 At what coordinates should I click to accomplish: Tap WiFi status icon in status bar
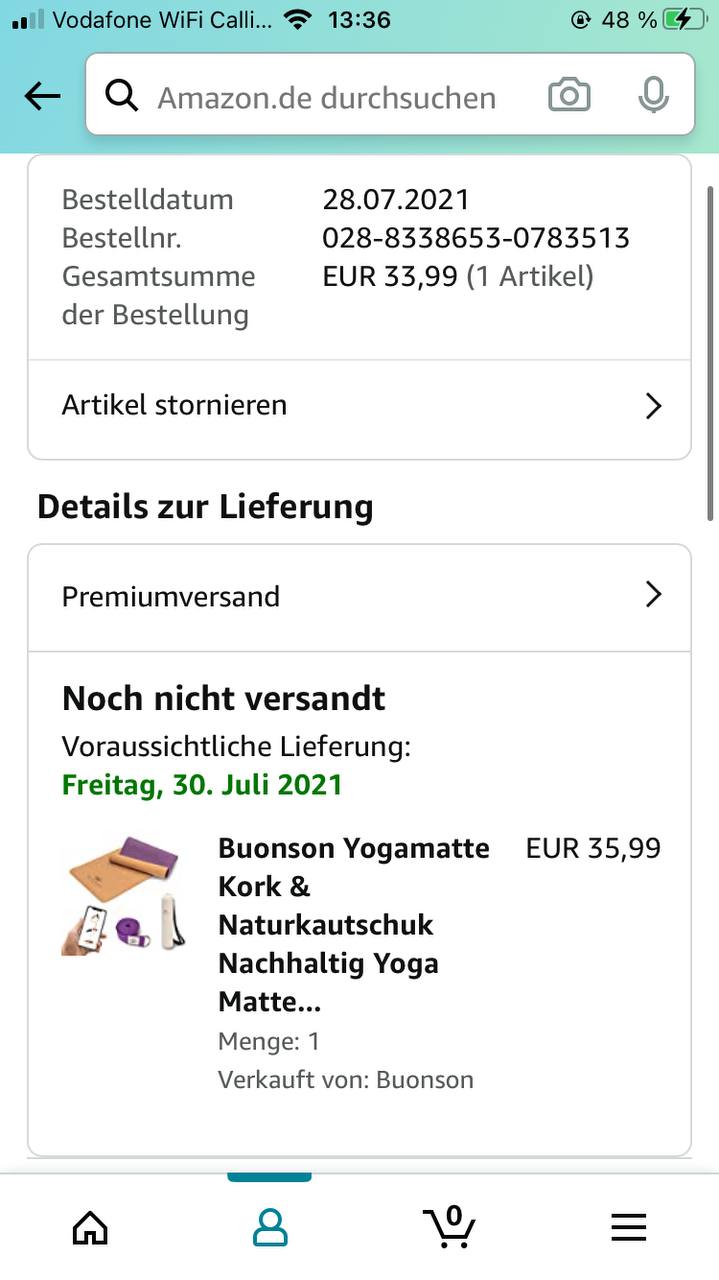[x=297, y=19]
